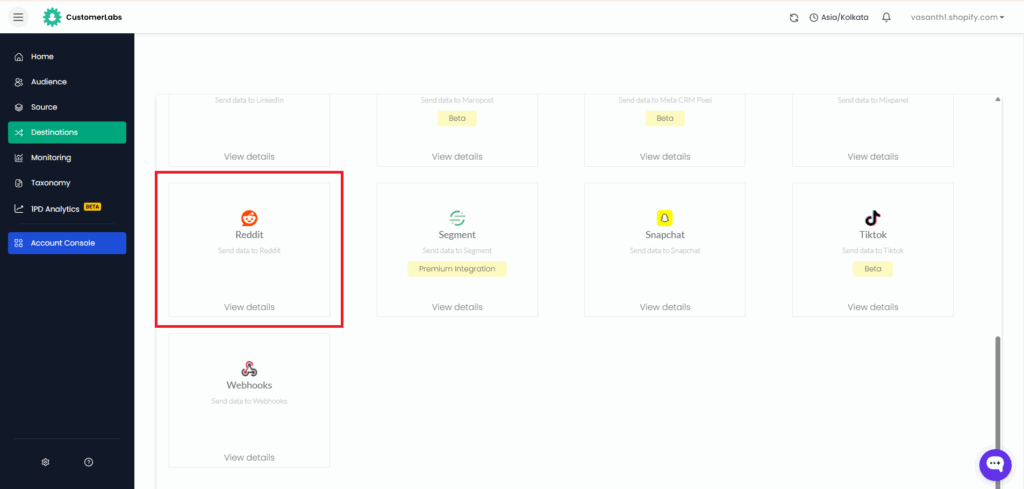The width and height of the screenshot is (1024, 489).
Task: Go to Home in sidebar
Action: 67,57
